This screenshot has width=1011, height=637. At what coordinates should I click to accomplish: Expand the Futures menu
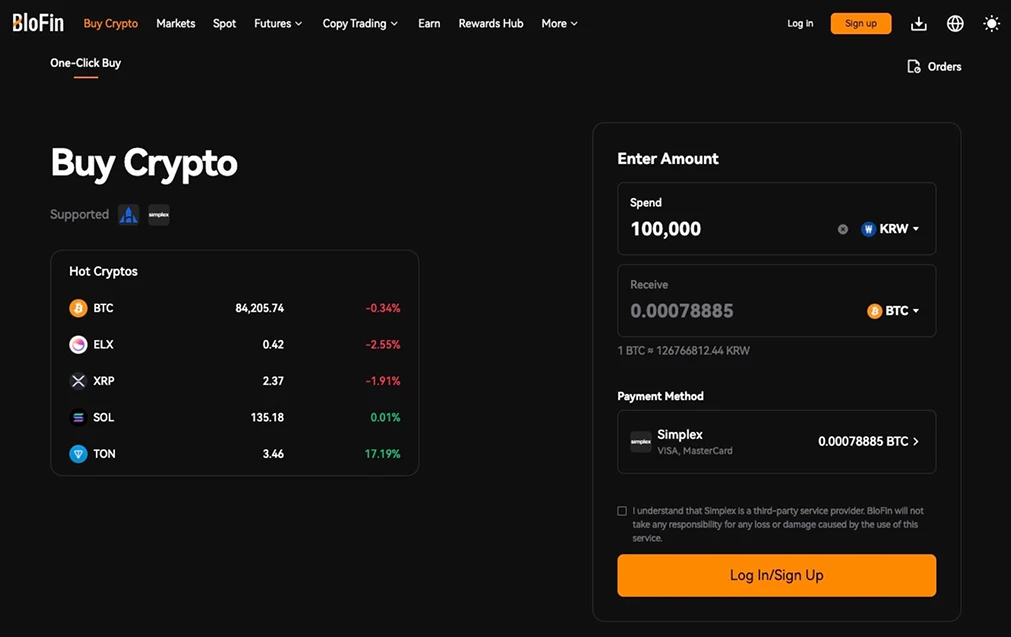pyautogui.click(x=278, y=24)
